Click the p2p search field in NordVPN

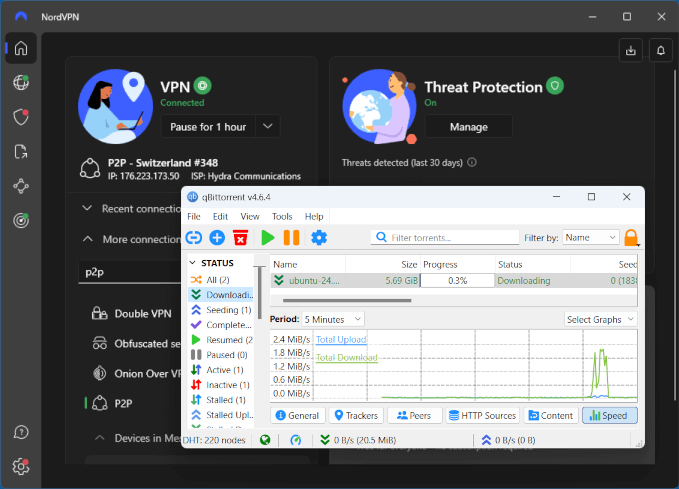(x=130, y=272)
